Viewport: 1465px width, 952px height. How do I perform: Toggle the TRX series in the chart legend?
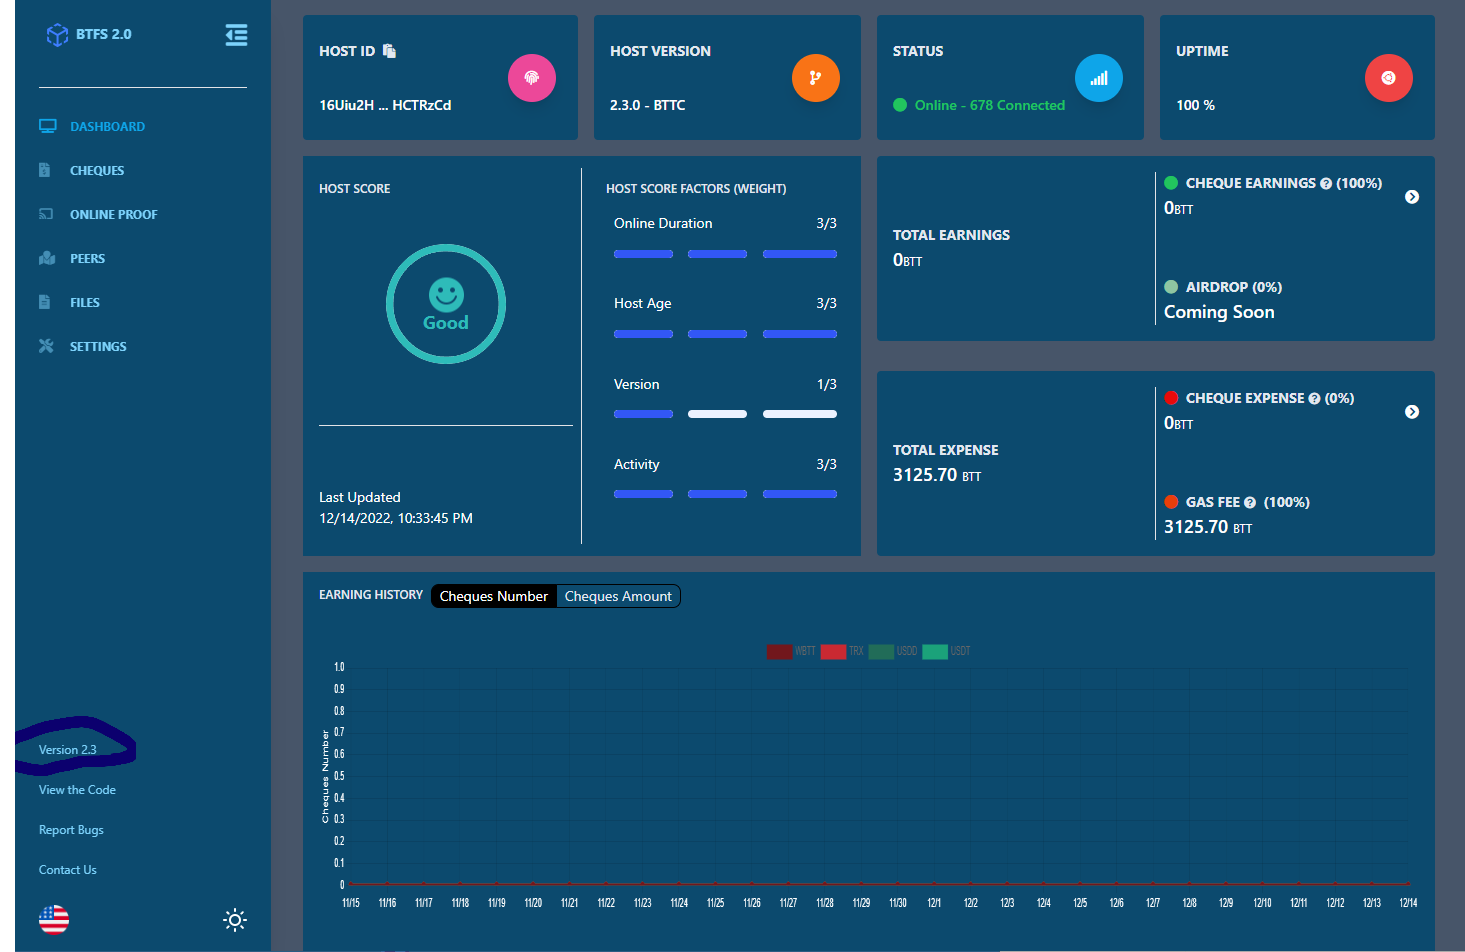(833, 651)
